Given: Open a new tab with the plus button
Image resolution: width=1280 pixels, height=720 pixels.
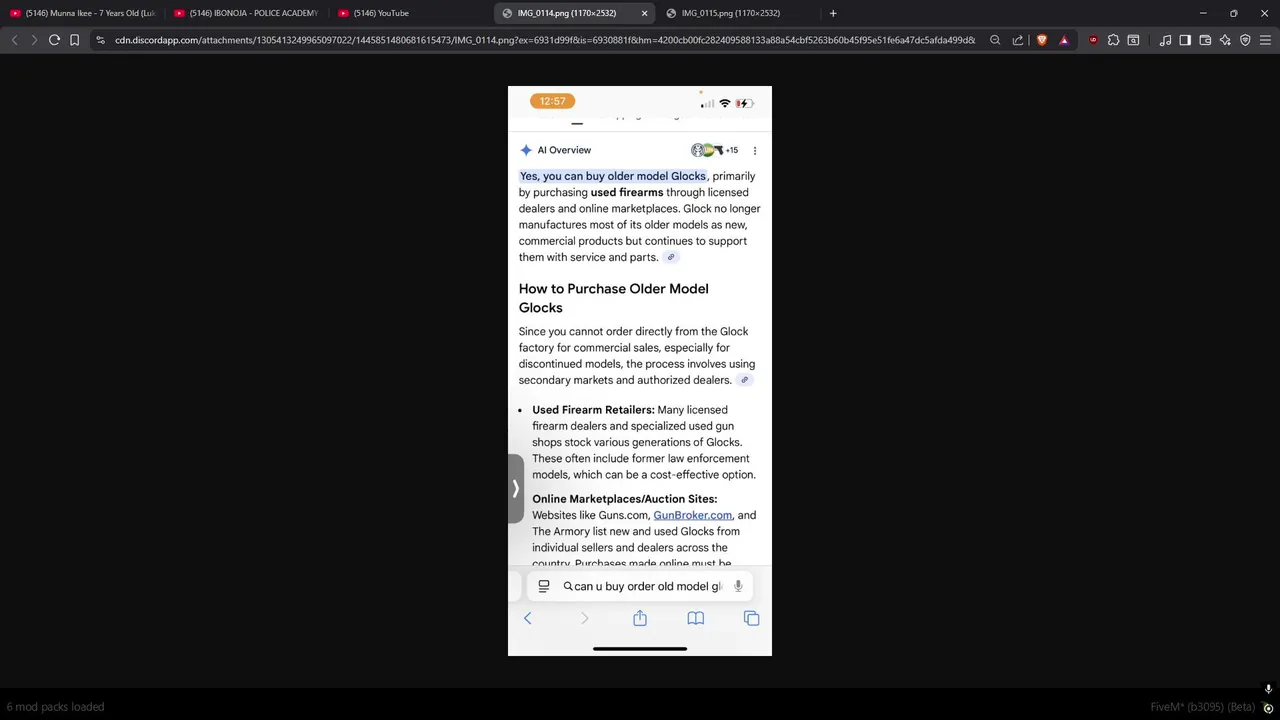Looking at the screenshot, I should [833, 13].
